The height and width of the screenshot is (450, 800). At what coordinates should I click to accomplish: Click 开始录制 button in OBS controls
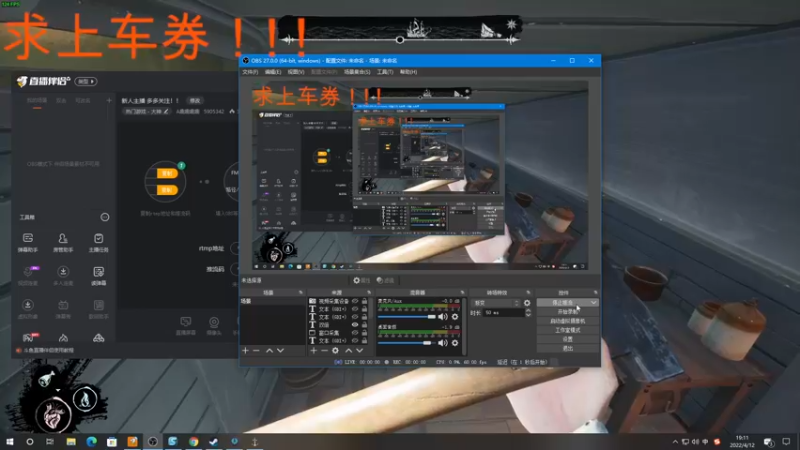pyautogui.click(x=567, y=312)
